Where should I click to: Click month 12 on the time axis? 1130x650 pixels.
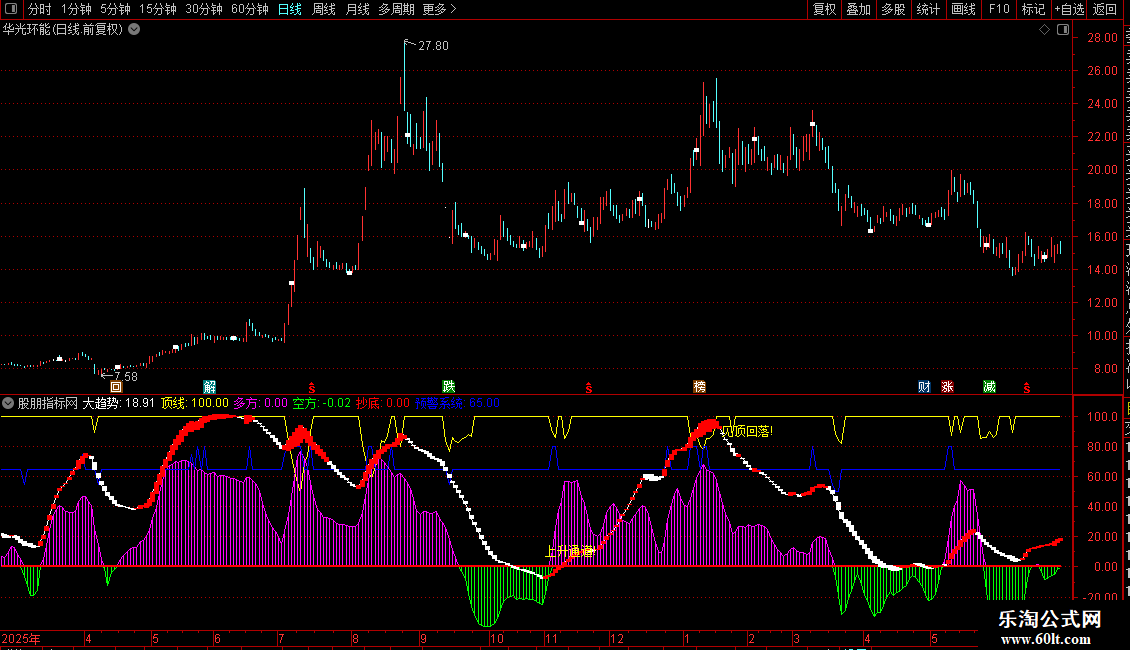coord(616,639)
